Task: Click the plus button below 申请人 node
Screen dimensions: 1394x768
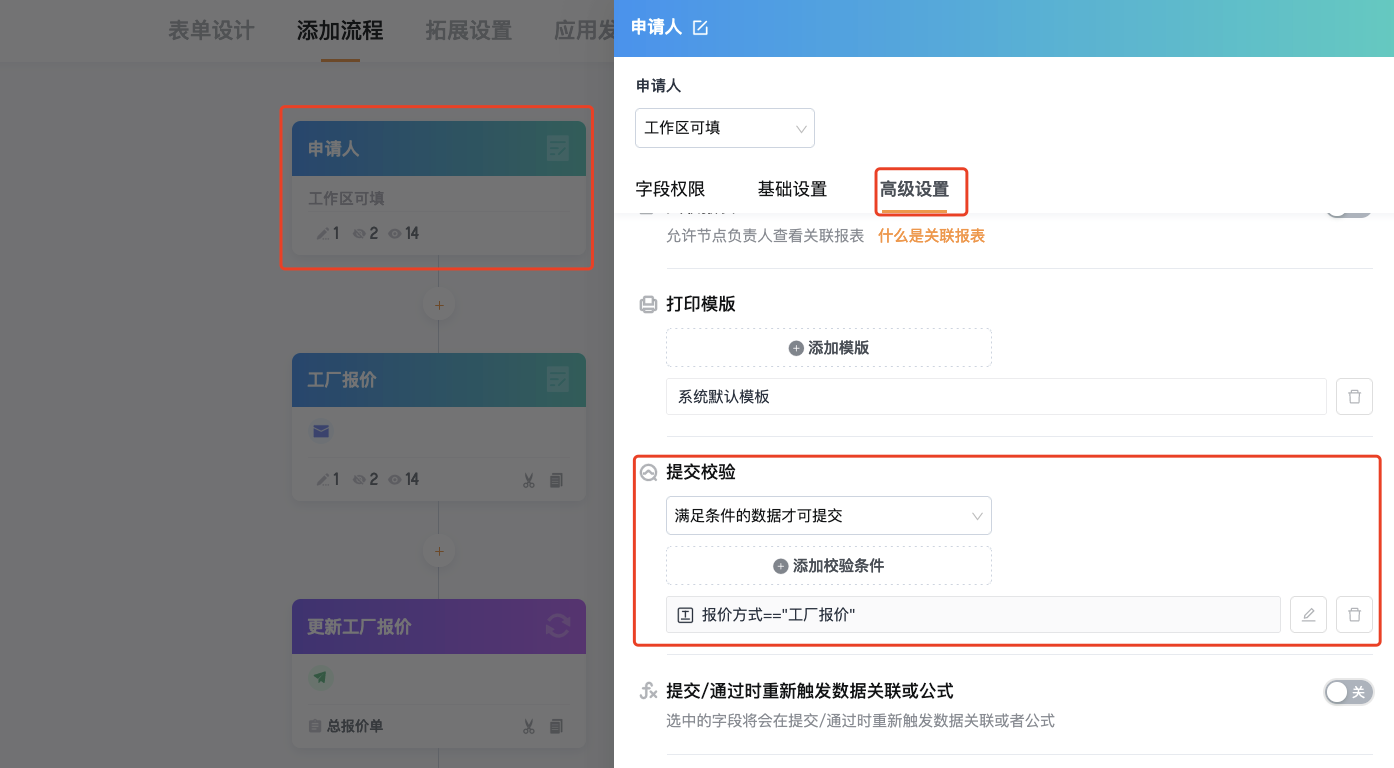Action: (438, 304)
